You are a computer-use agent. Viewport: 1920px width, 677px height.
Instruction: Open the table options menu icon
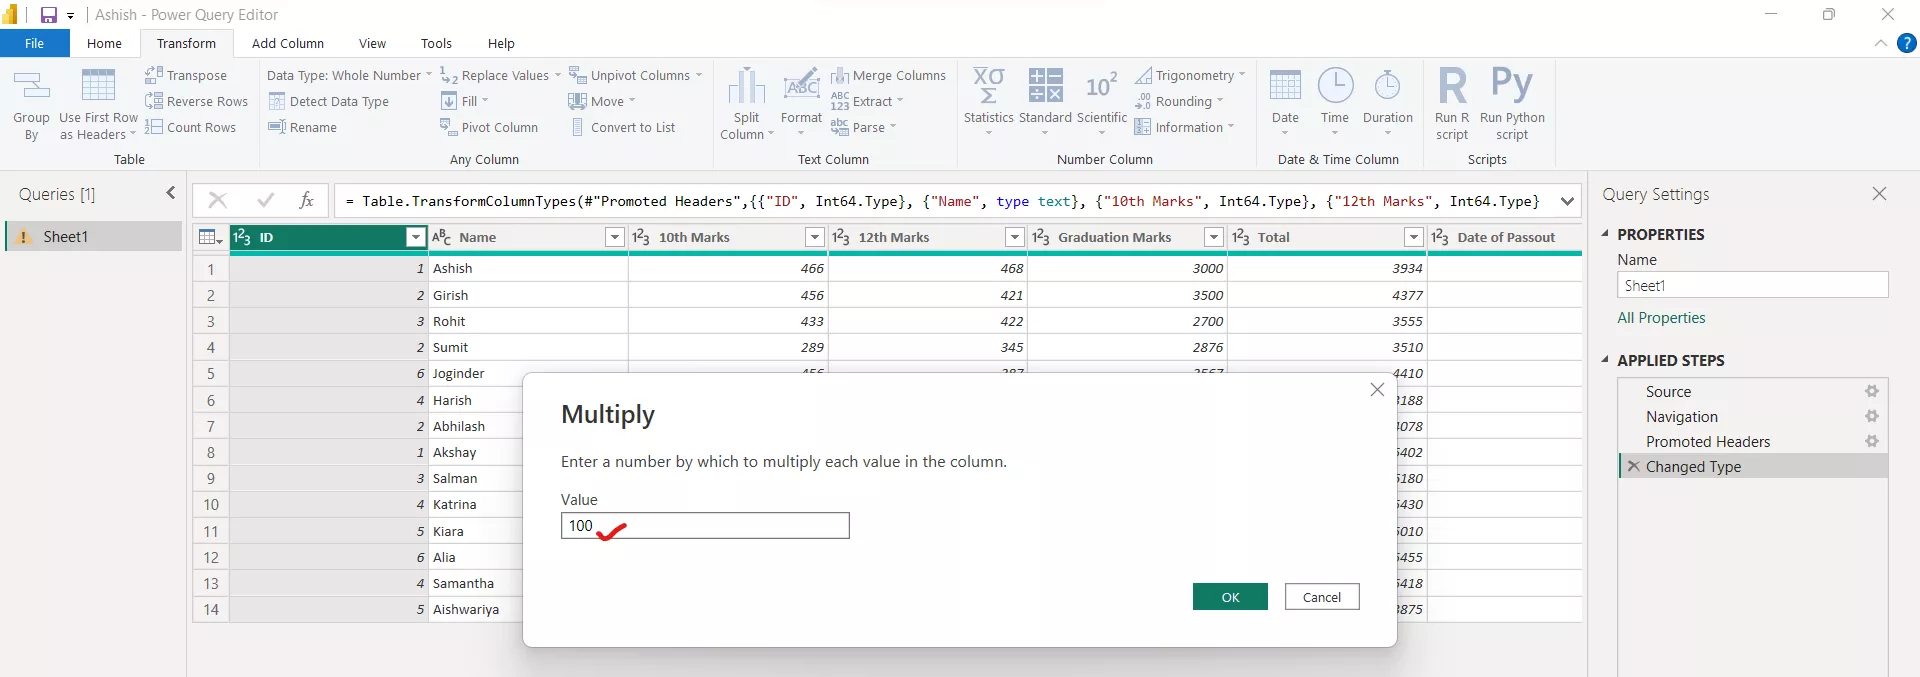(x=210, y=237)
